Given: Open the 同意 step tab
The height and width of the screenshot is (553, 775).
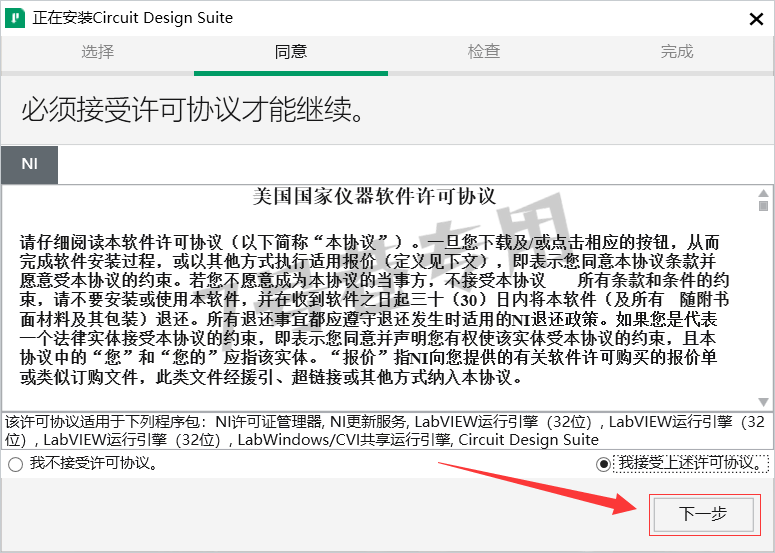Looking at the screenshot, I should coord(291,52).
